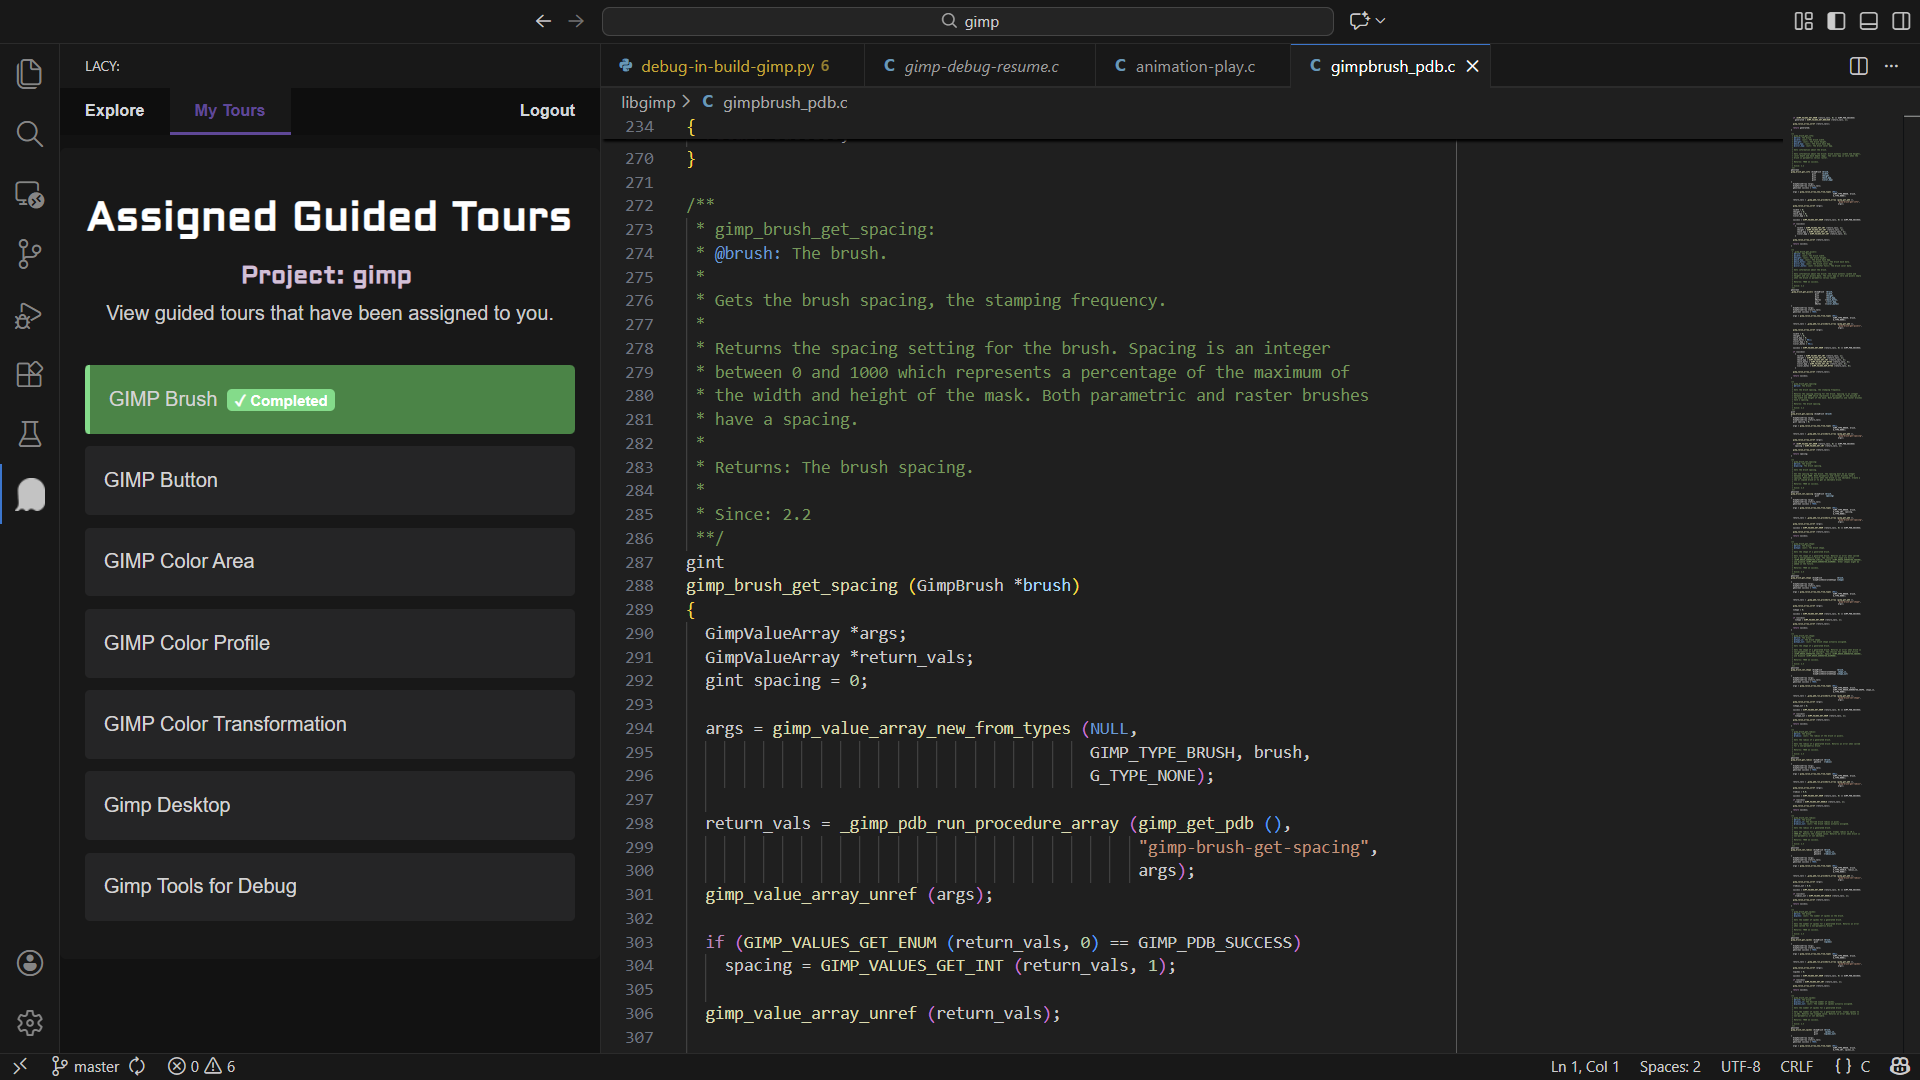Open Remote Explorer in activity bar
The height and width of the screenshot is (1080, 1920).
[30, 194]
